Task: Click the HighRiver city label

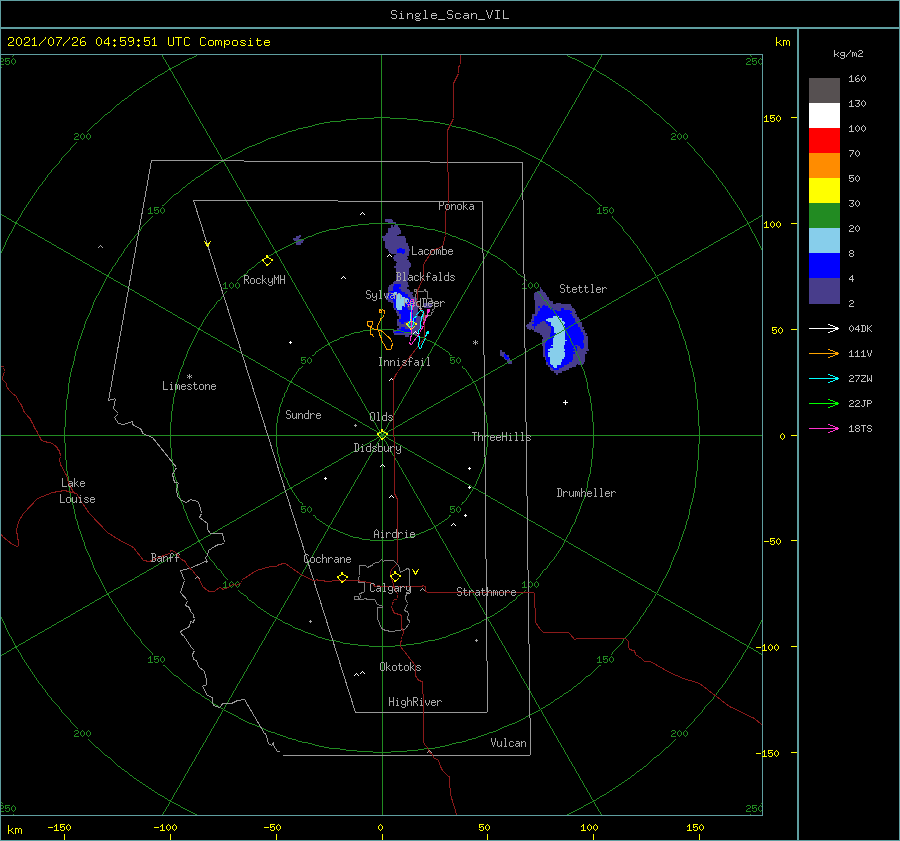Action: pos(414,702)
